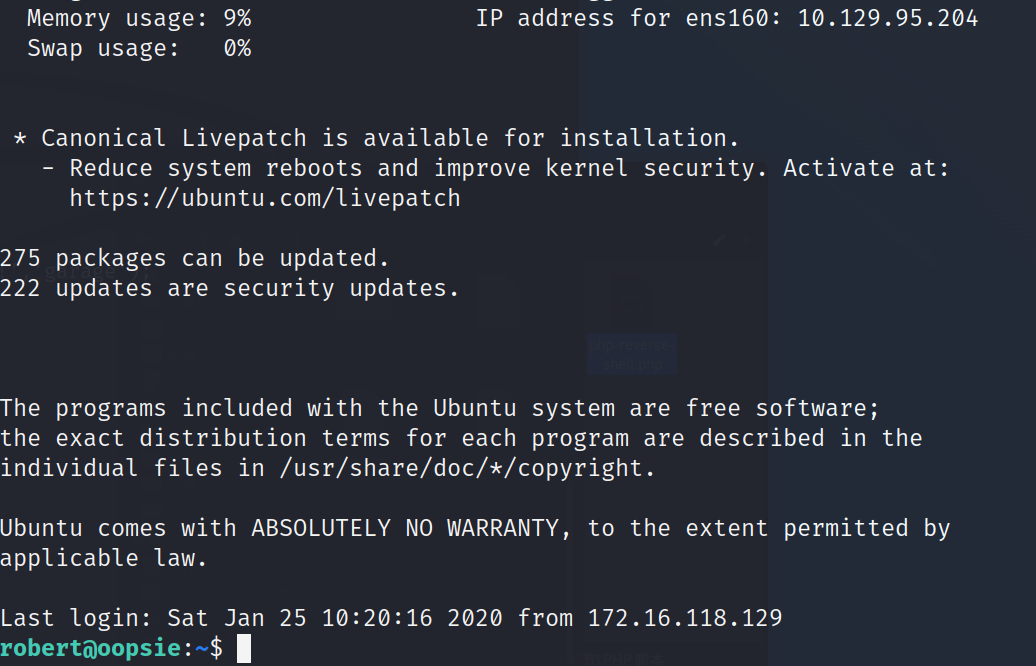This screenshot has width=1036, height=666.
Task: Click the "Sat Jan 25 10:20:16 2020" timestamp
Action: (x=334, y=618)
